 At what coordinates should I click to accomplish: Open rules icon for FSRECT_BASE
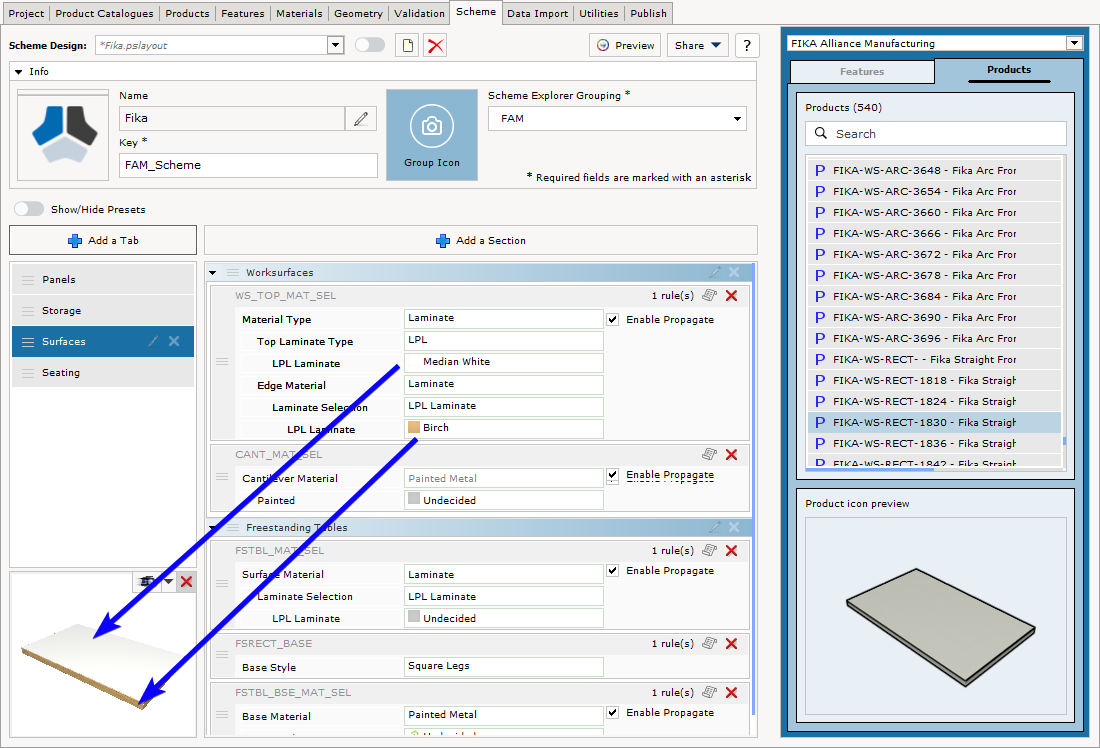click(709, 643)
